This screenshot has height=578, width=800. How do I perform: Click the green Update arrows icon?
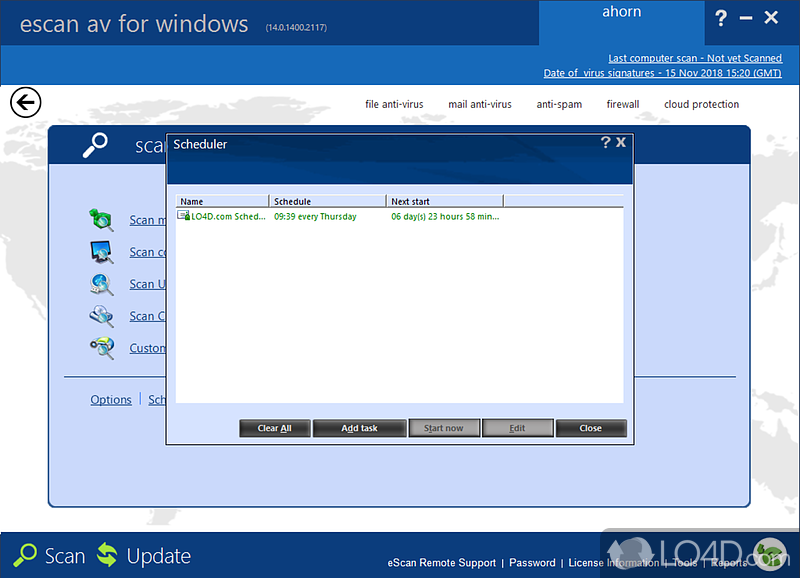(x=107, y=555)
